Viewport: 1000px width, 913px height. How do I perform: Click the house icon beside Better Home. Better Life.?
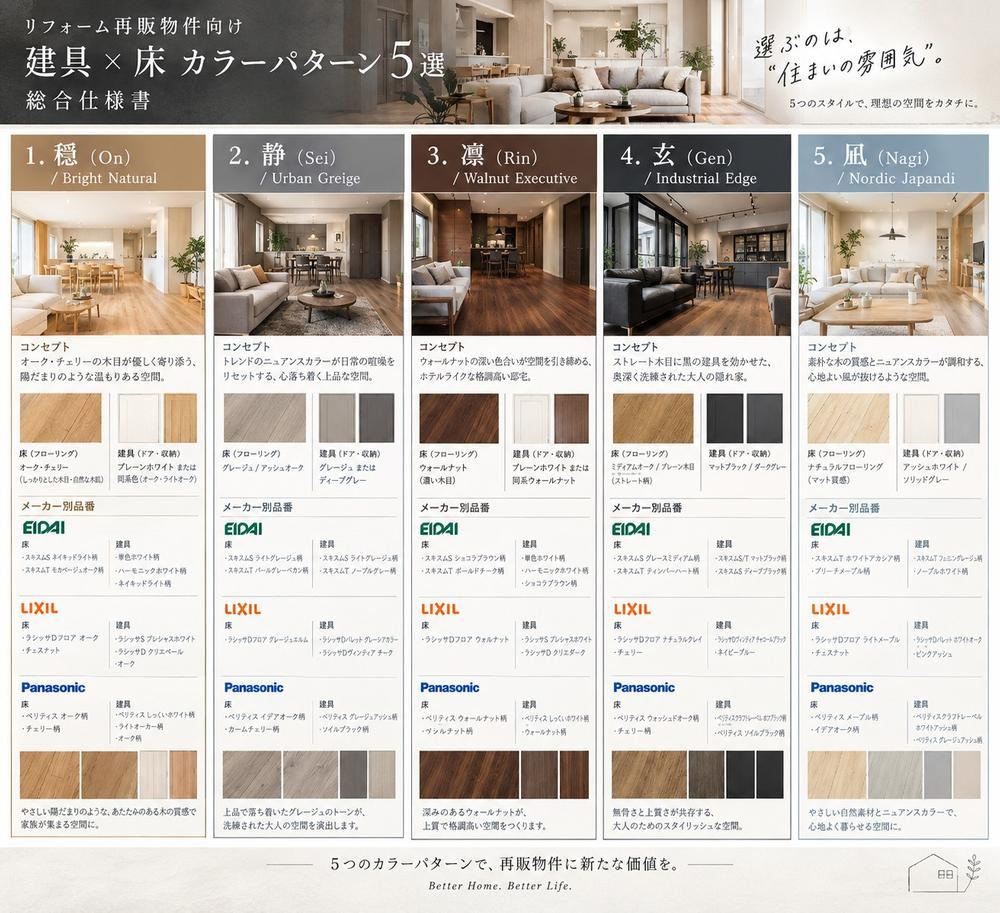(944, 873)
